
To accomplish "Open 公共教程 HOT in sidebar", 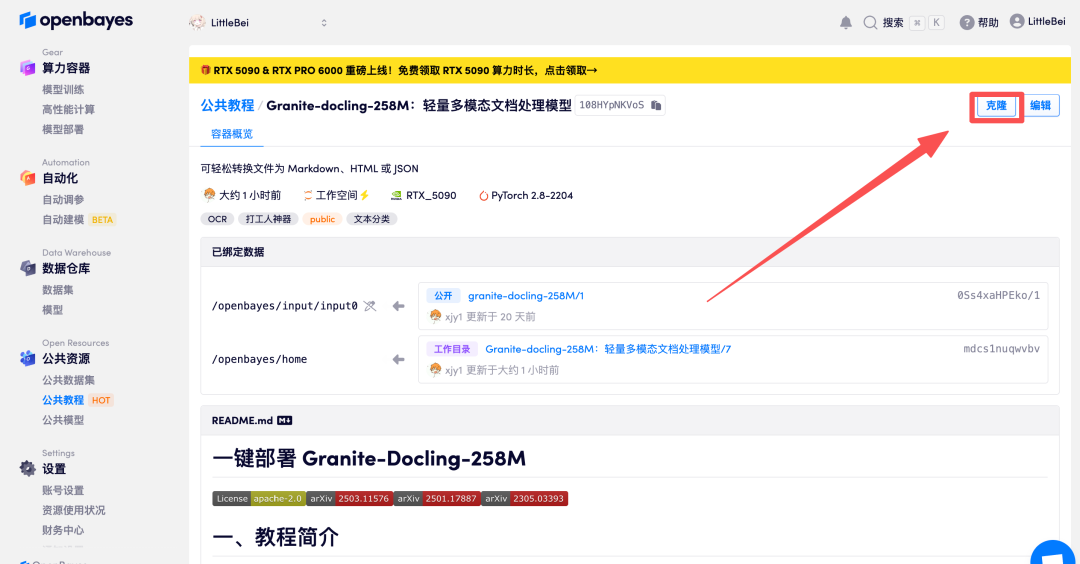I will tap(77, 400).
